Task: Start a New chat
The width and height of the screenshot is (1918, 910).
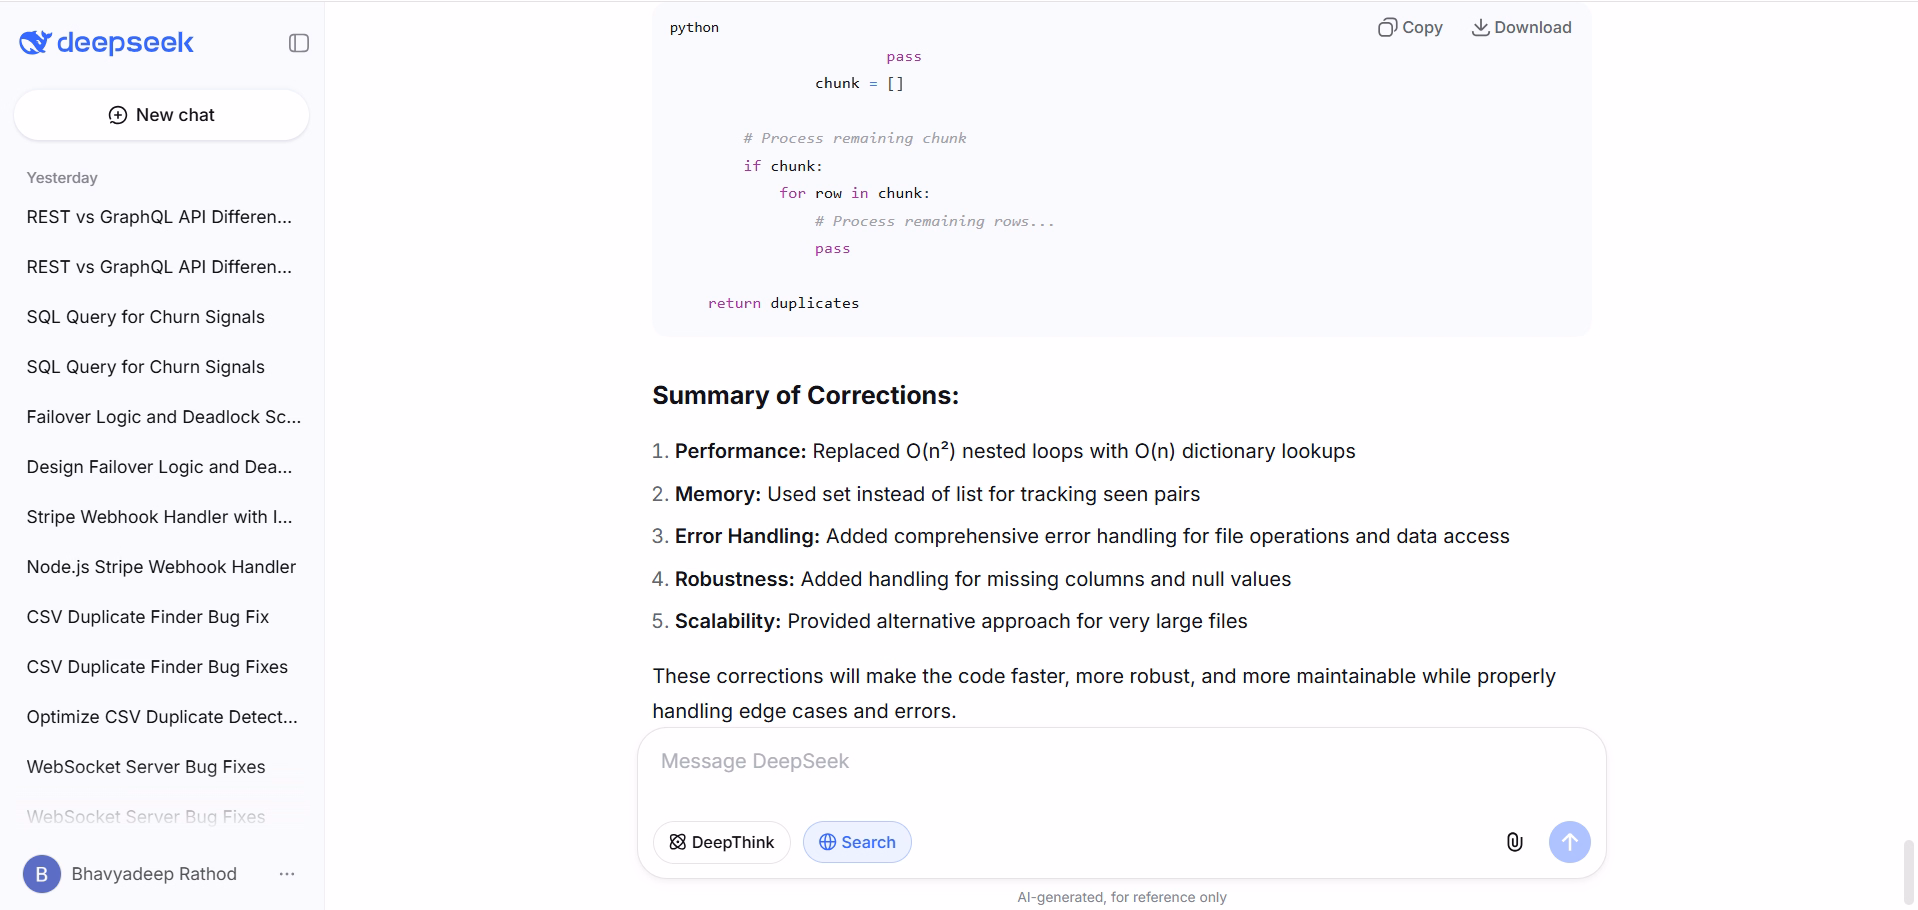Action: pyautogui.click(x=161, y=115)
